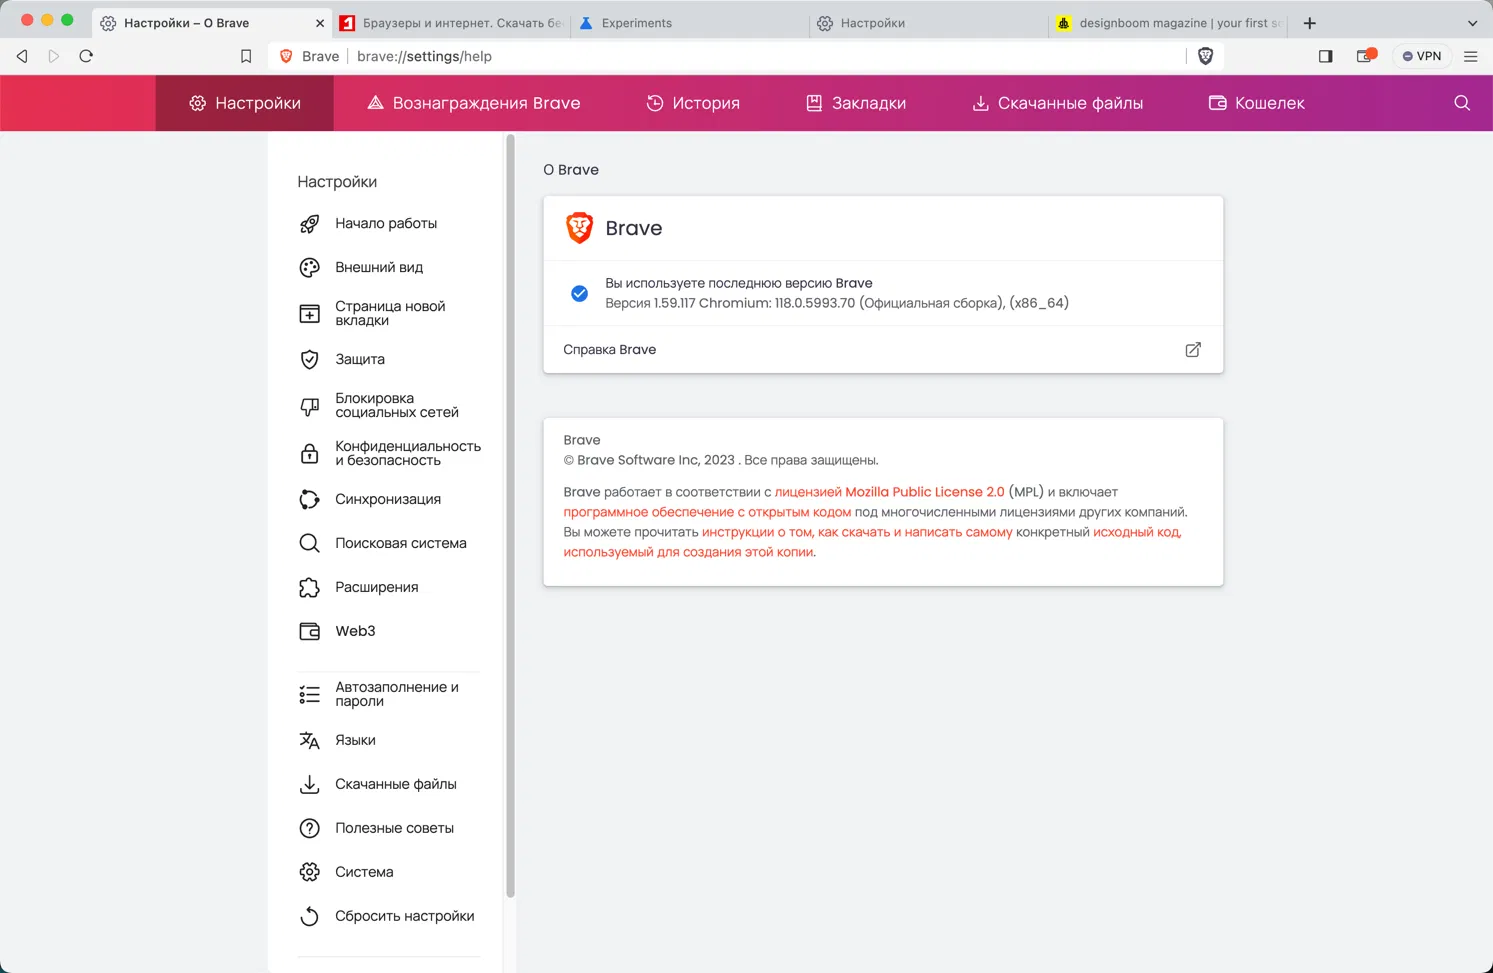Go to 'Страница новой вкладки' settings
The image size is (1493, 973).
[x=390, y=314]
